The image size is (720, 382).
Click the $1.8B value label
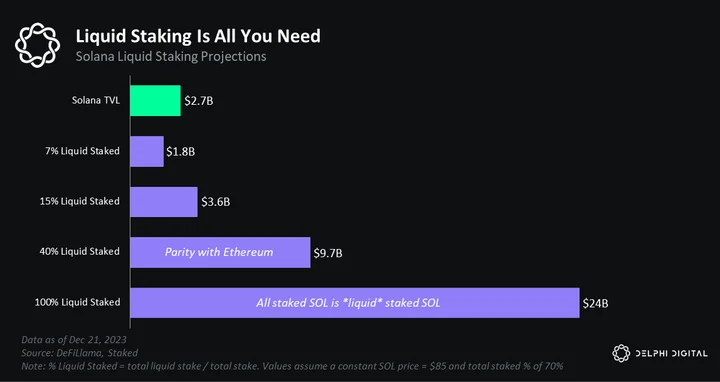(x=180, y=151)
